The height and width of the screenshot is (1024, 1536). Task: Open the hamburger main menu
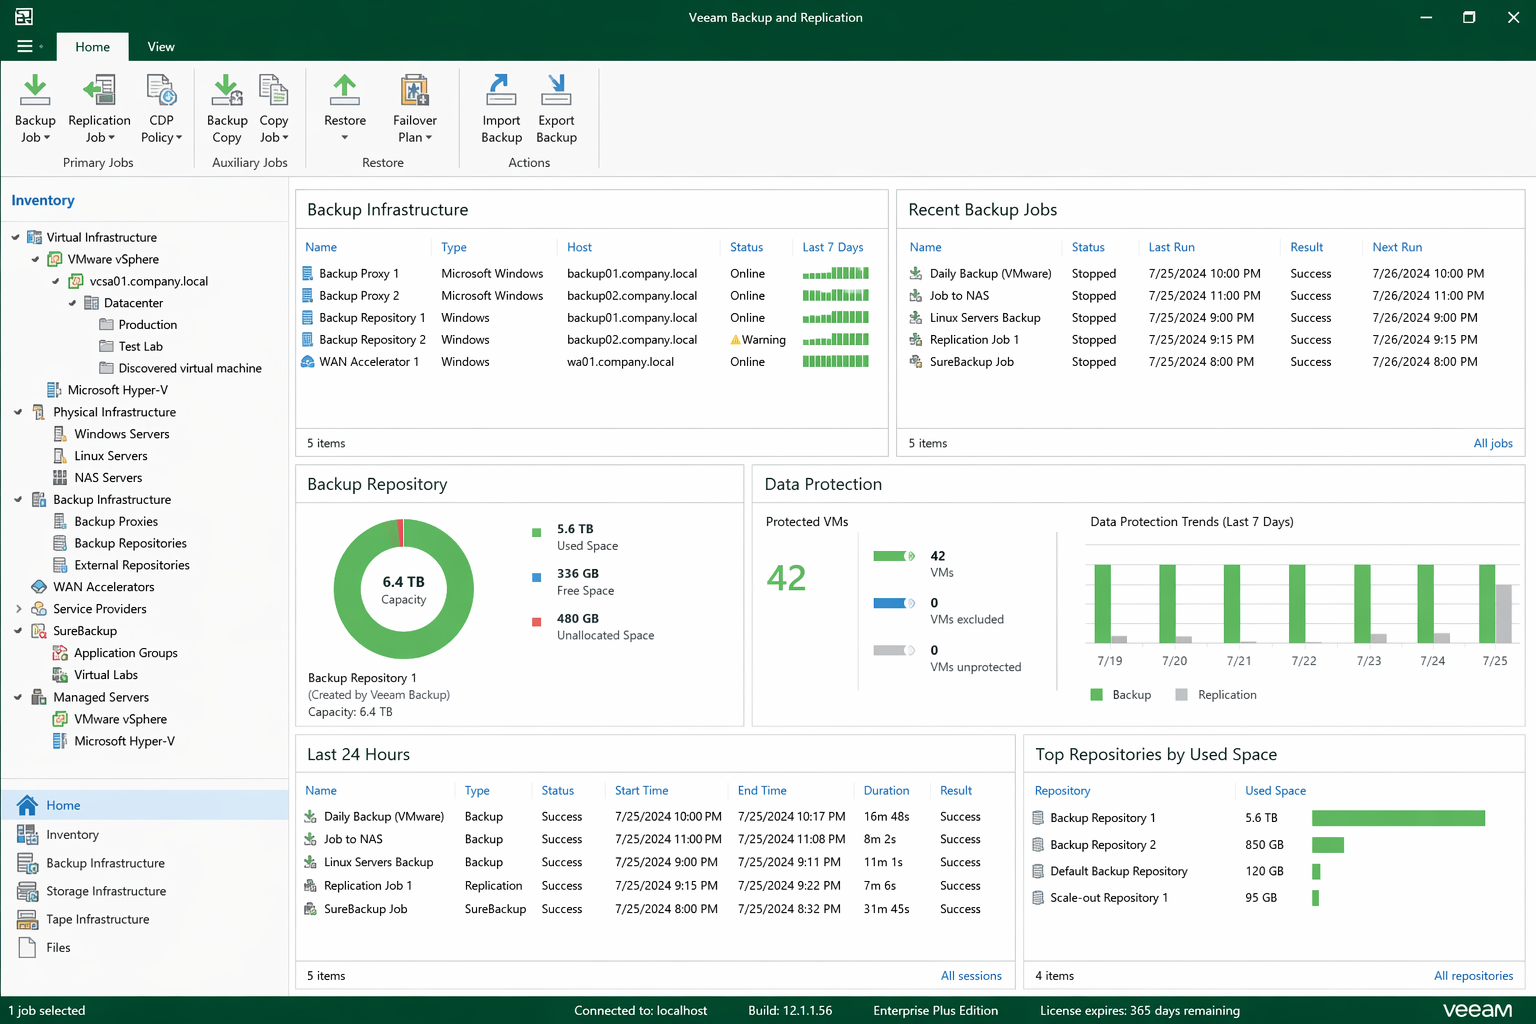click(x=25, y=46)
